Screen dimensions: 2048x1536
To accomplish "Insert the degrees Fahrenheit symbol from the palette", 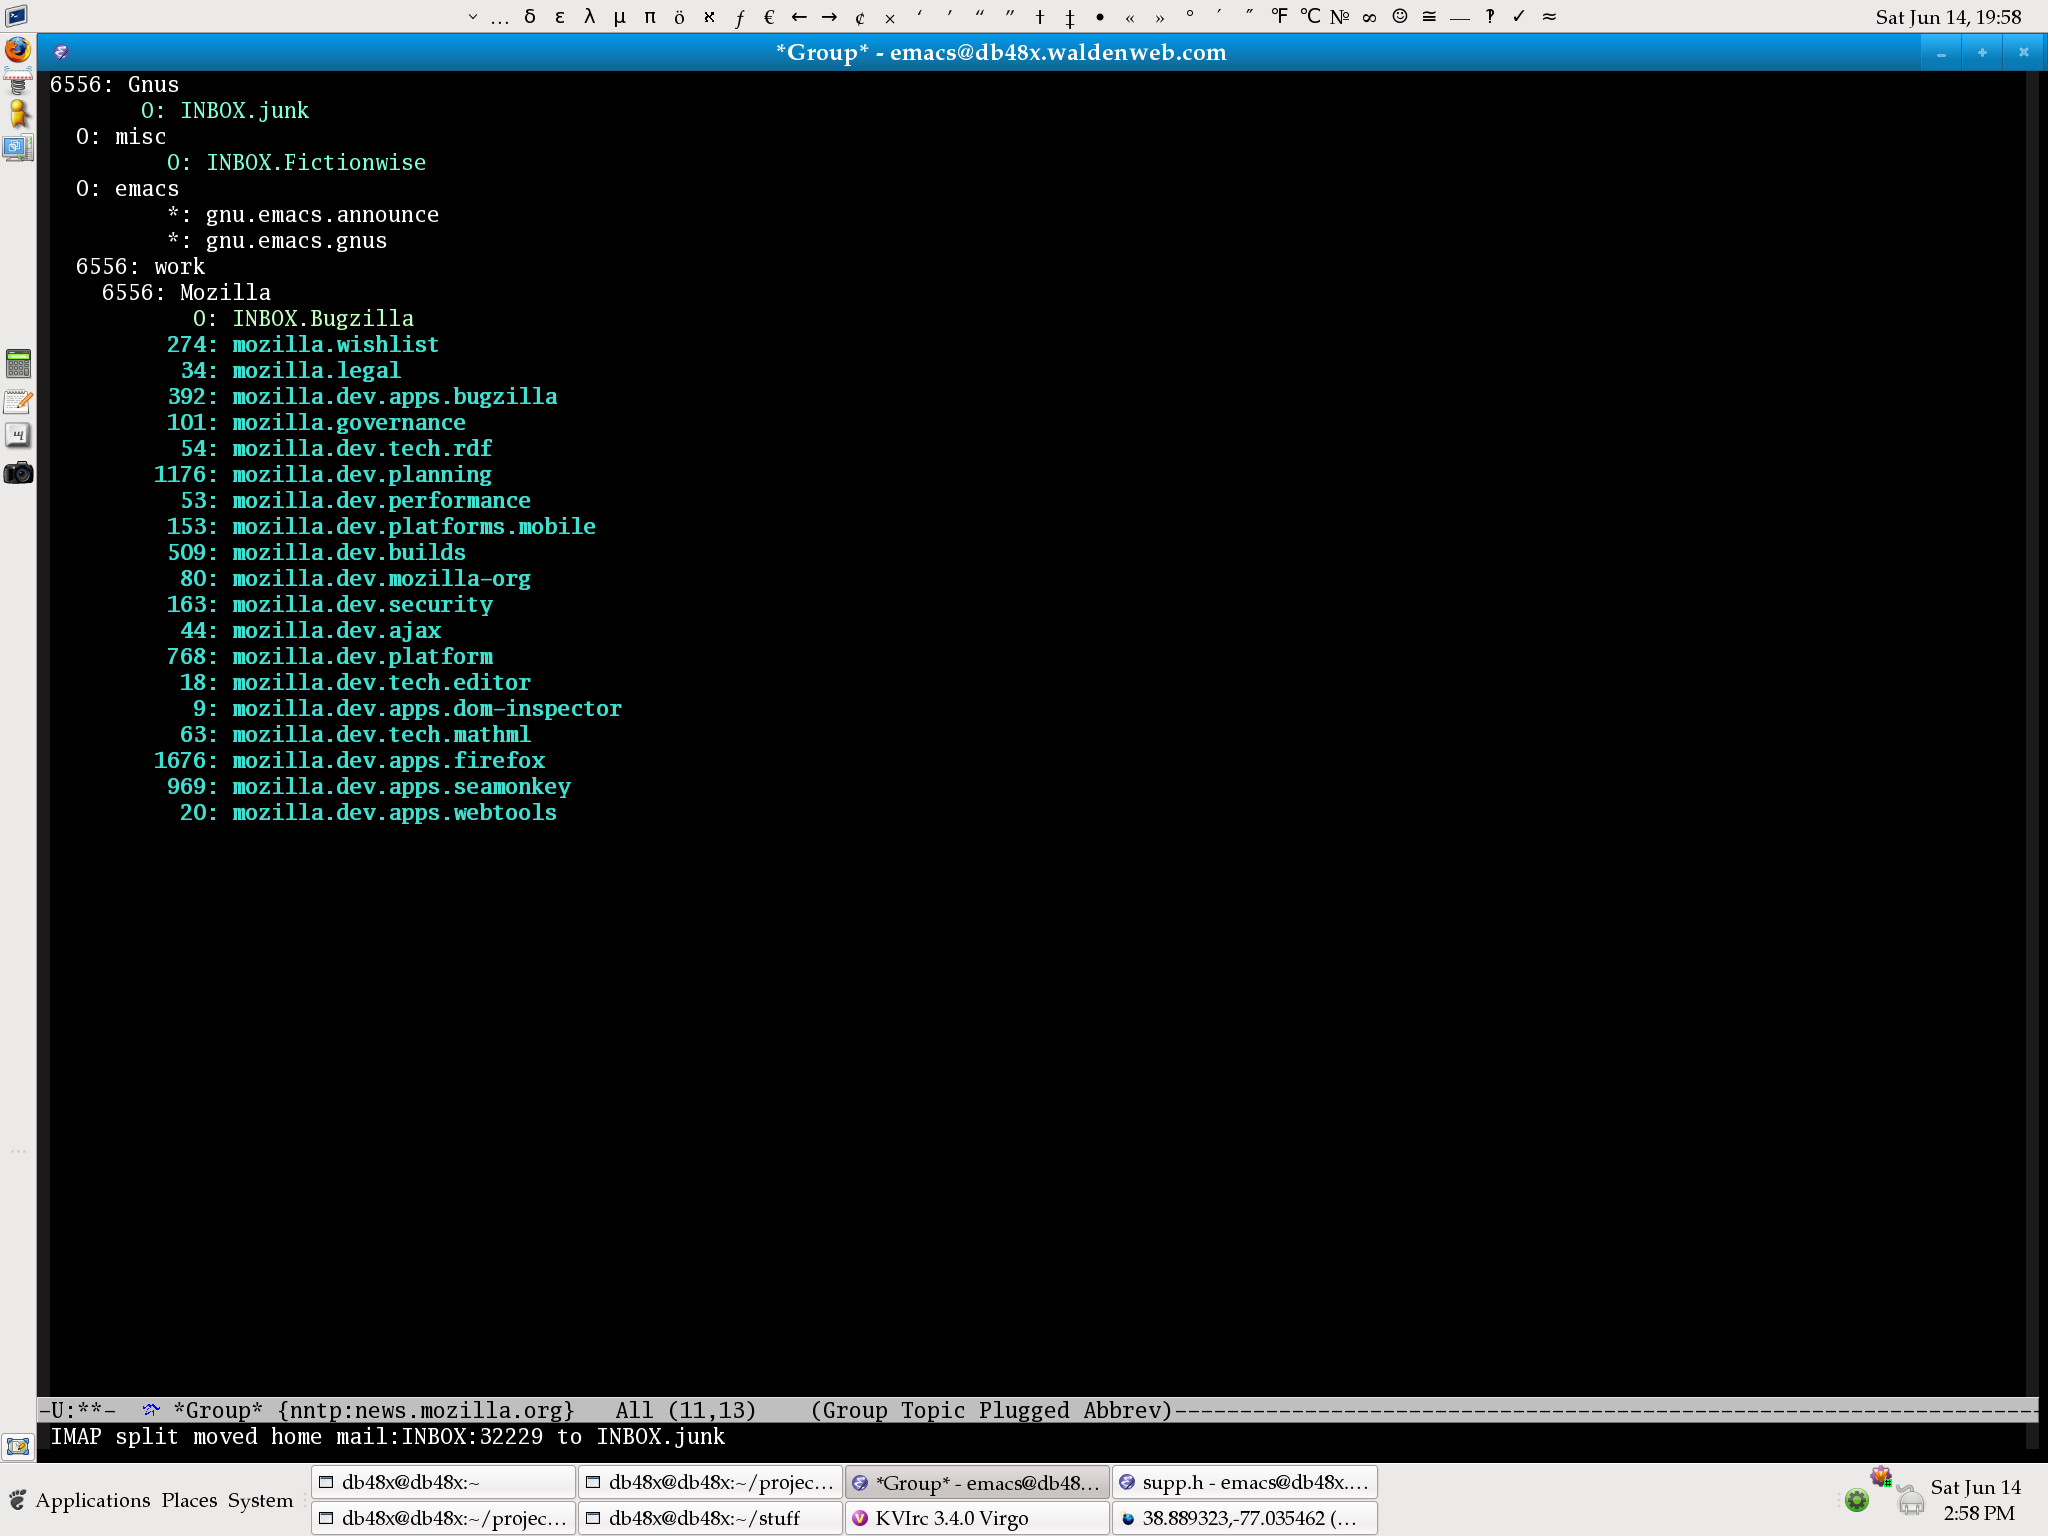I will pyautogui.click(x=1280, y=16).
